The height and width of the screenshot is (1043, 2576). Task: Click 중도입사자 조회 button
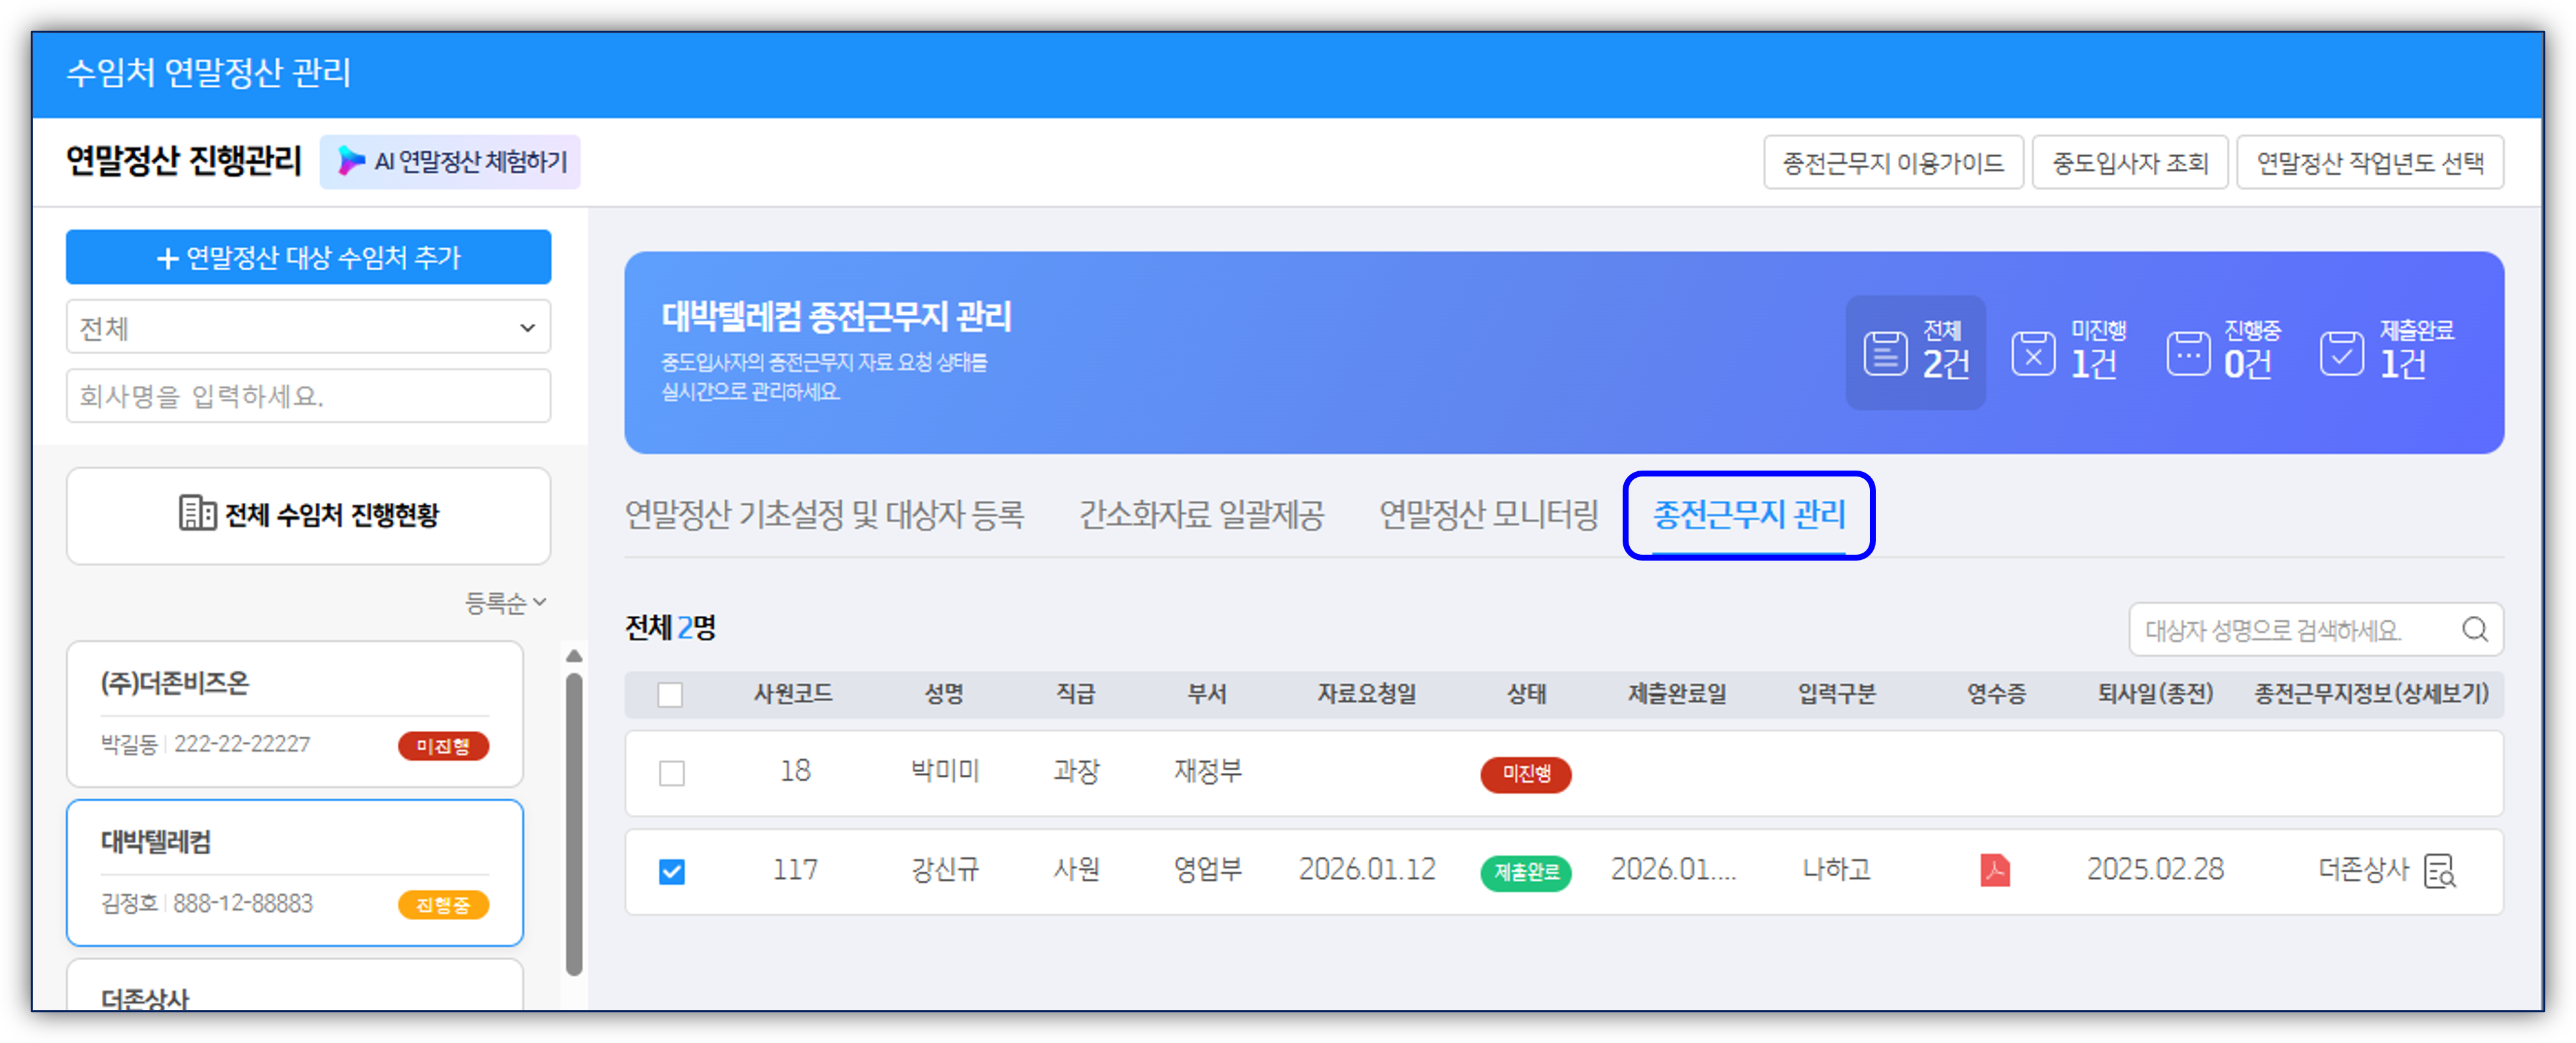coord(2130,162)
